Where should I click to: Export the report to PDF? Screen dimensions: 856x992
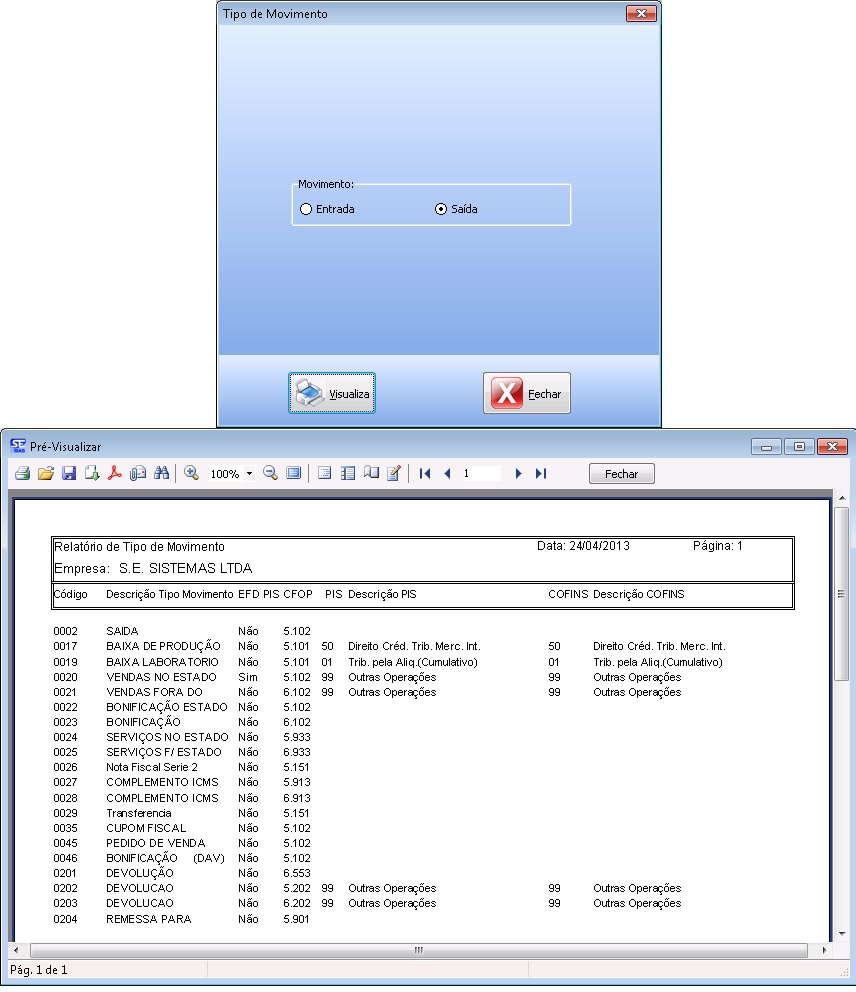tap(115, 474)
